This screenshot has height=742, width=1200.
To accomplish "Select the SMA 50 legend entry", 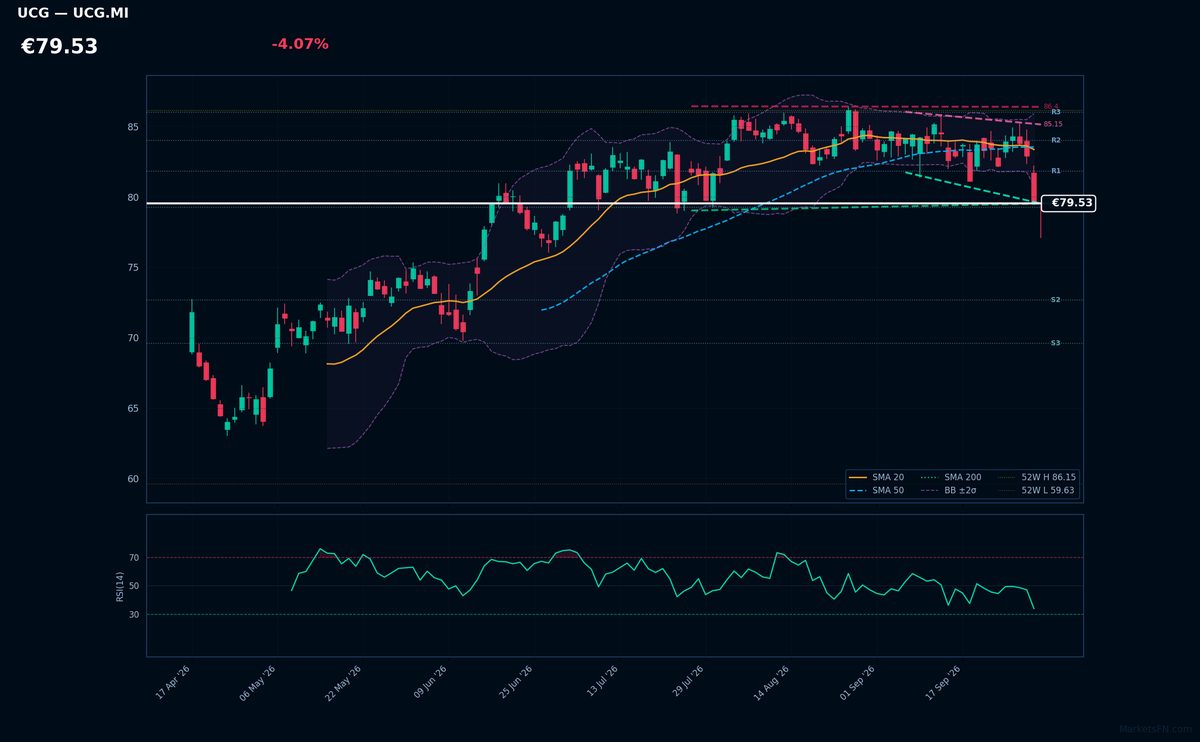I will (x=877, y=490).
